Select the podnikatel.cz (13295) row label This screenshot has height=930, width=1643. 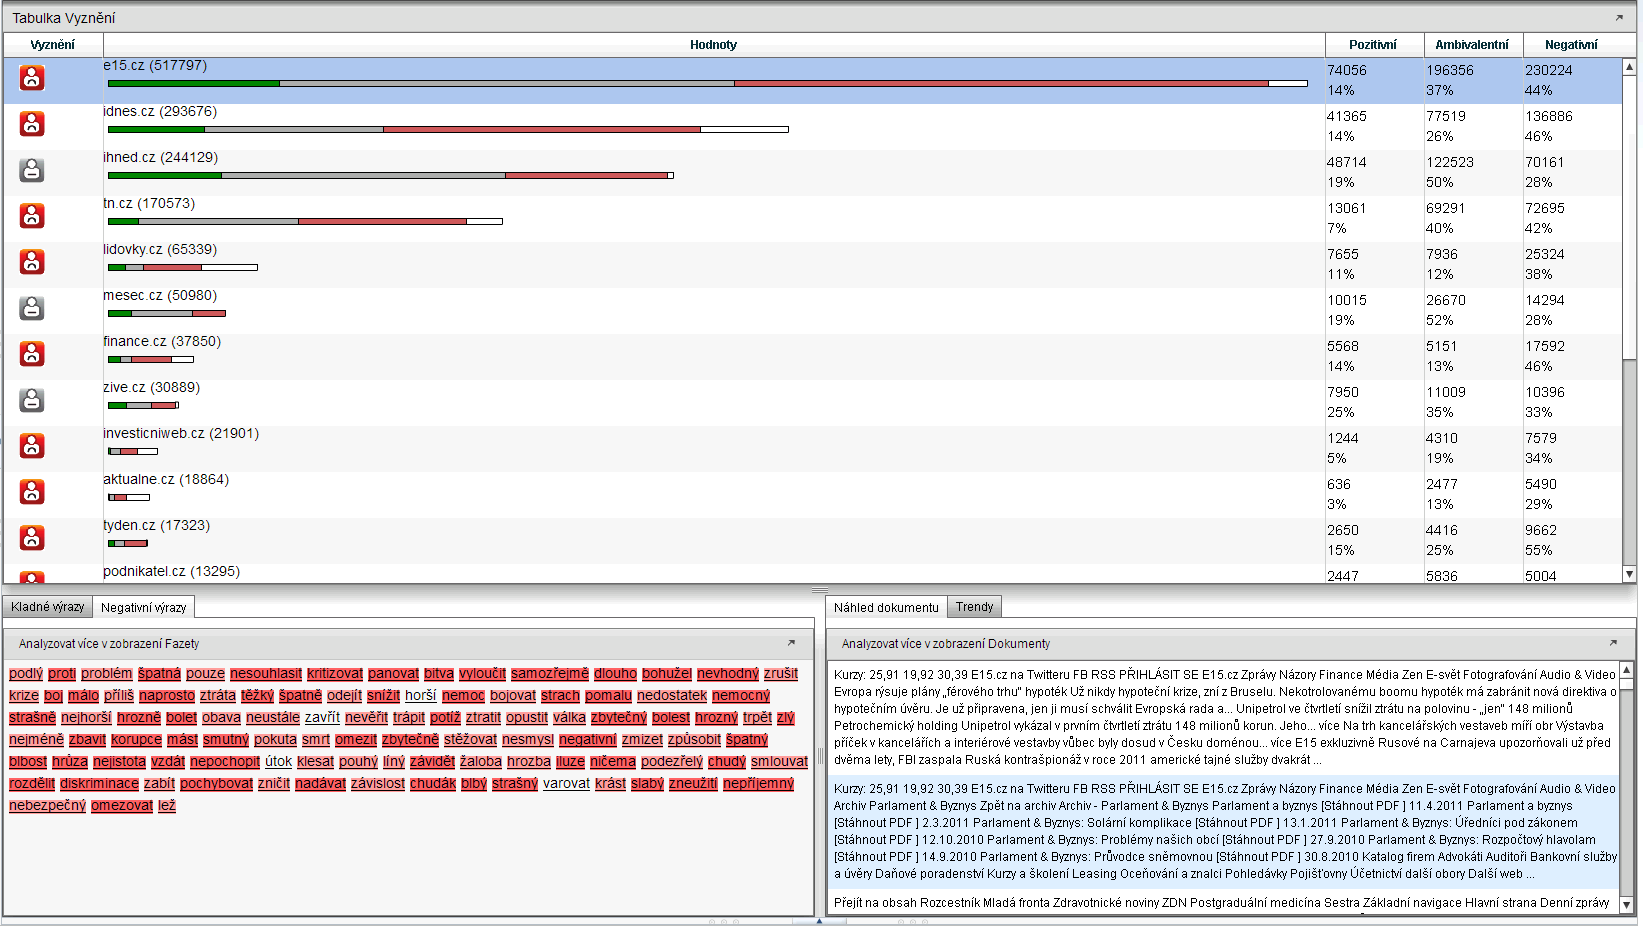point(171,572)
